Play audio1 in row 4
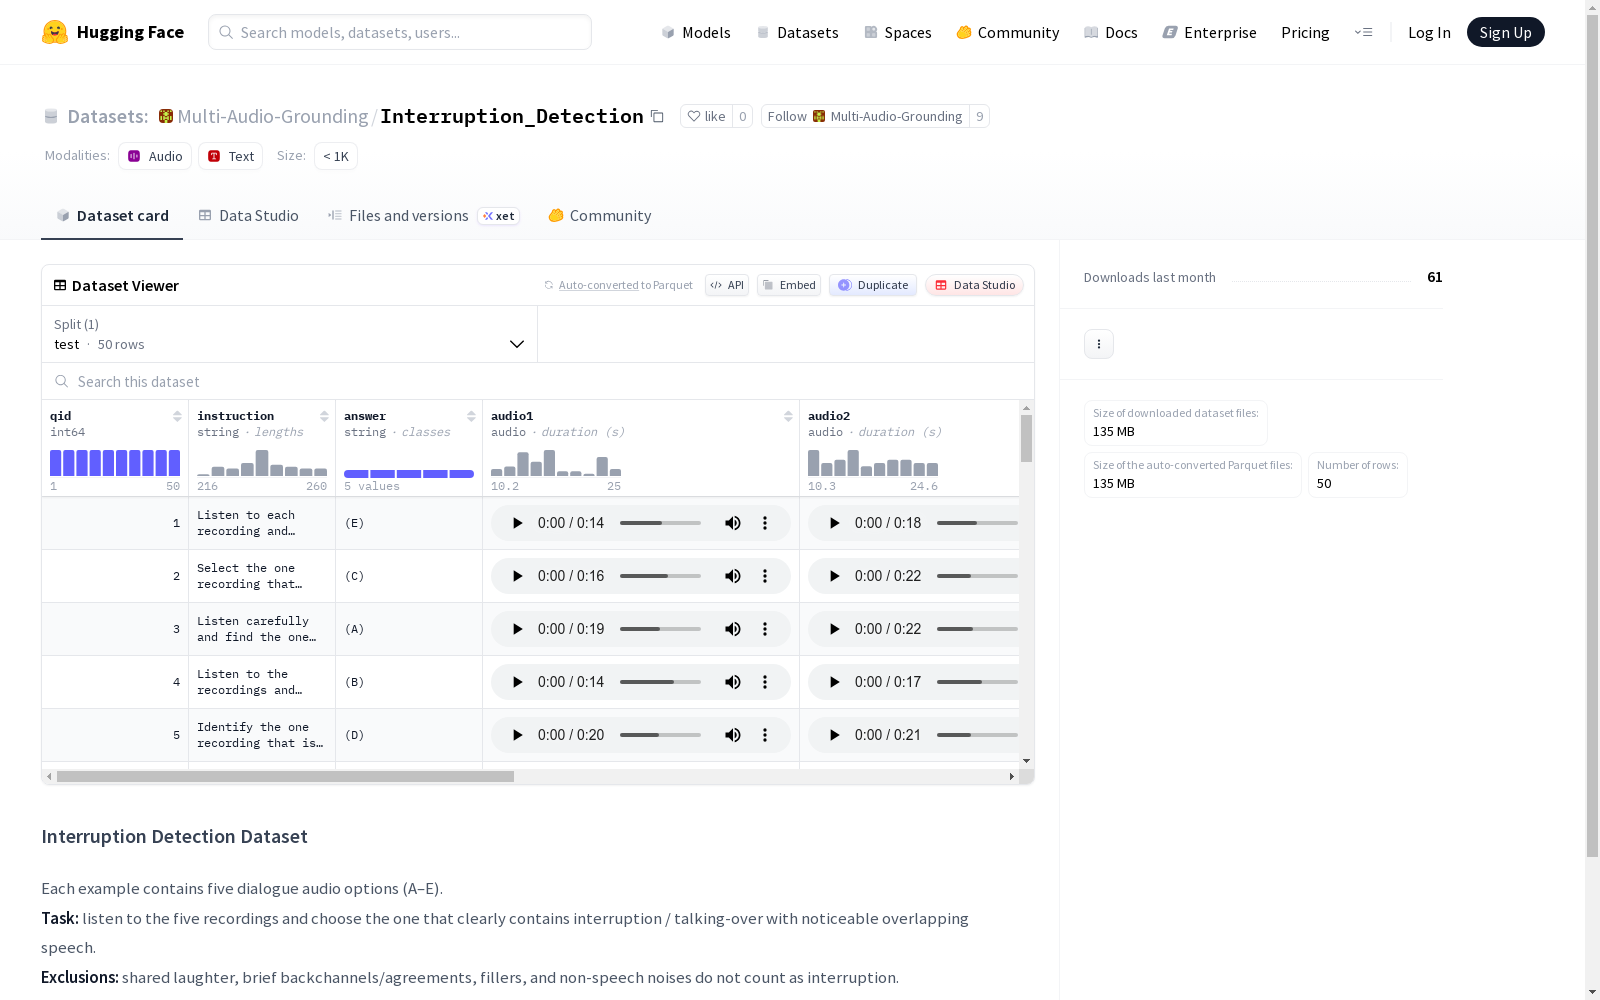 tap(517, 682)
